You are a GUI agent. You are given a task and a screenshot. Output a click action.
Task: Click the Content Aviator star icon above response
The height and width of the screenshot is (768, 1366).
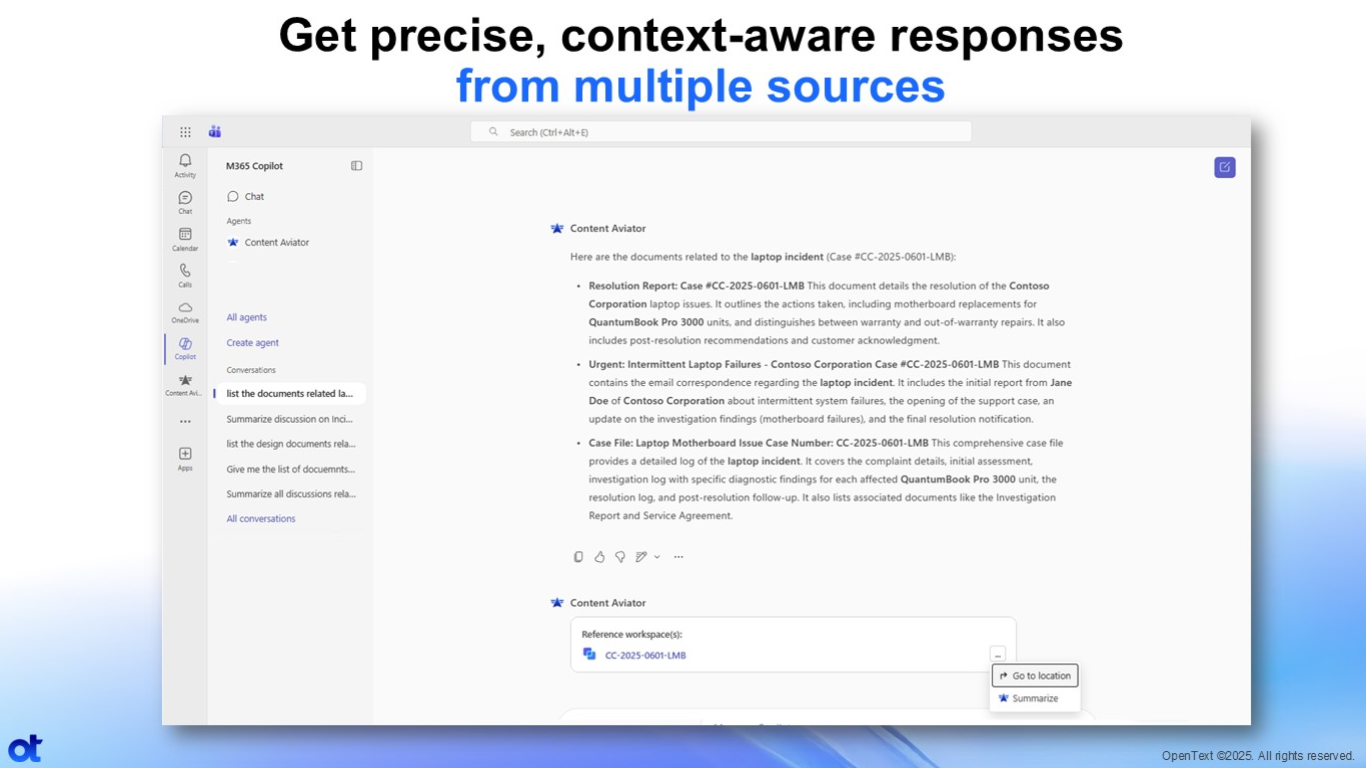(557, 228)
